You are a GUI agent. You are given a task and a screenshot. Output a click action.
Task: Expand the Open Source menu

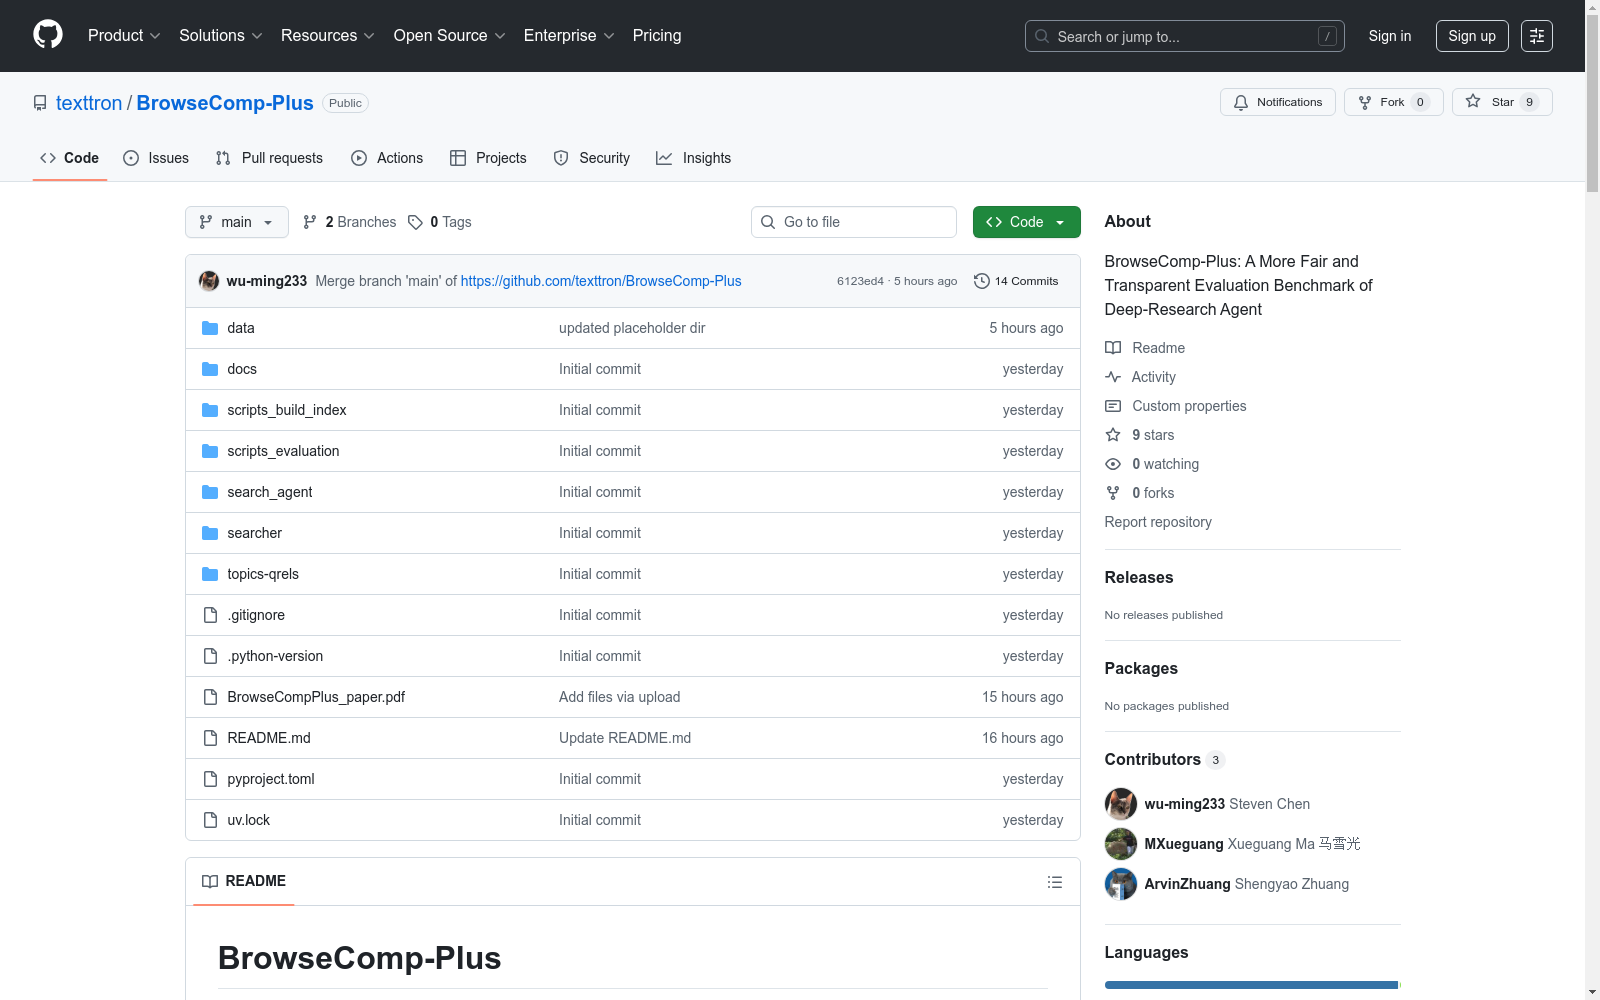click(x=449, y=36)
